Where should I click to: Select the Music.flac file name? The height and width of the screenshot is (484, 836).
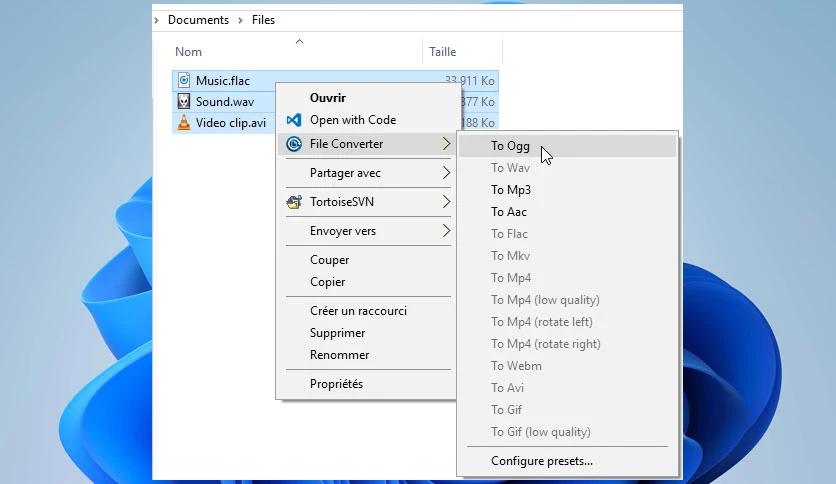tap(222, 80)
